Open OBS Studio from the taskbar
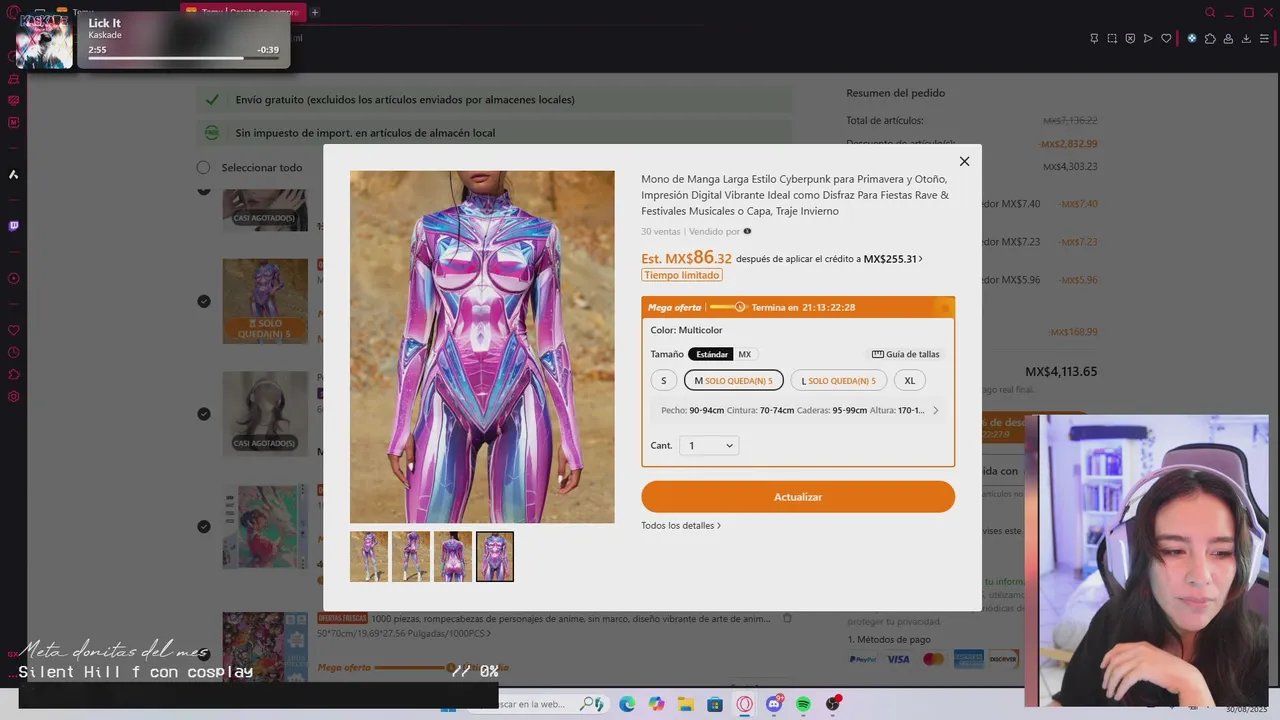The height and width of the screenshot is (720, 1280). (x=832, y=704)
